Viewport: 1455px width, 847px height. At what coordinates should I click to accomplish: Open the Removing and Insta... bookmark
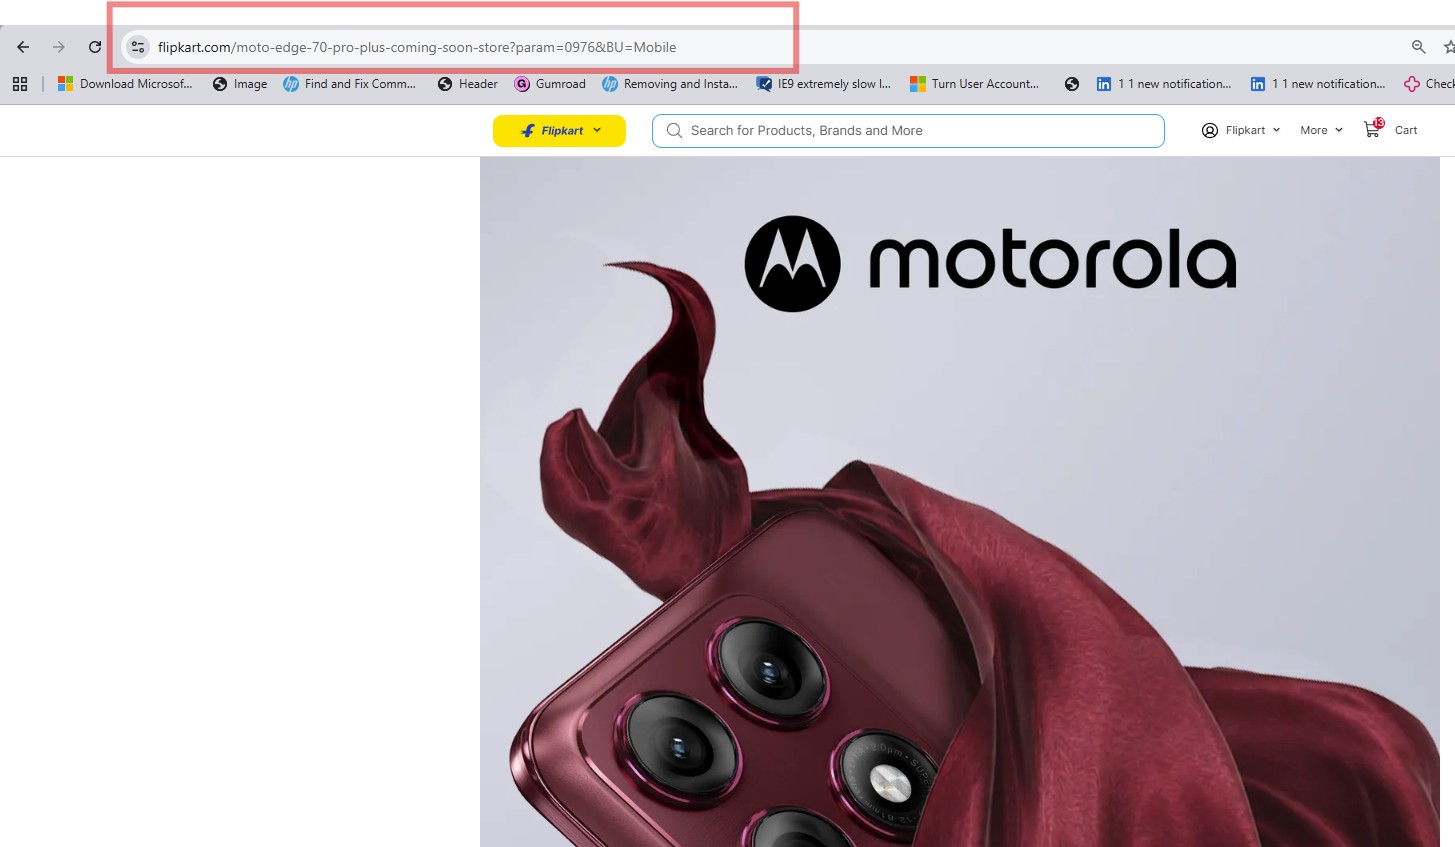pyautogui.click(x=670, y=84)
